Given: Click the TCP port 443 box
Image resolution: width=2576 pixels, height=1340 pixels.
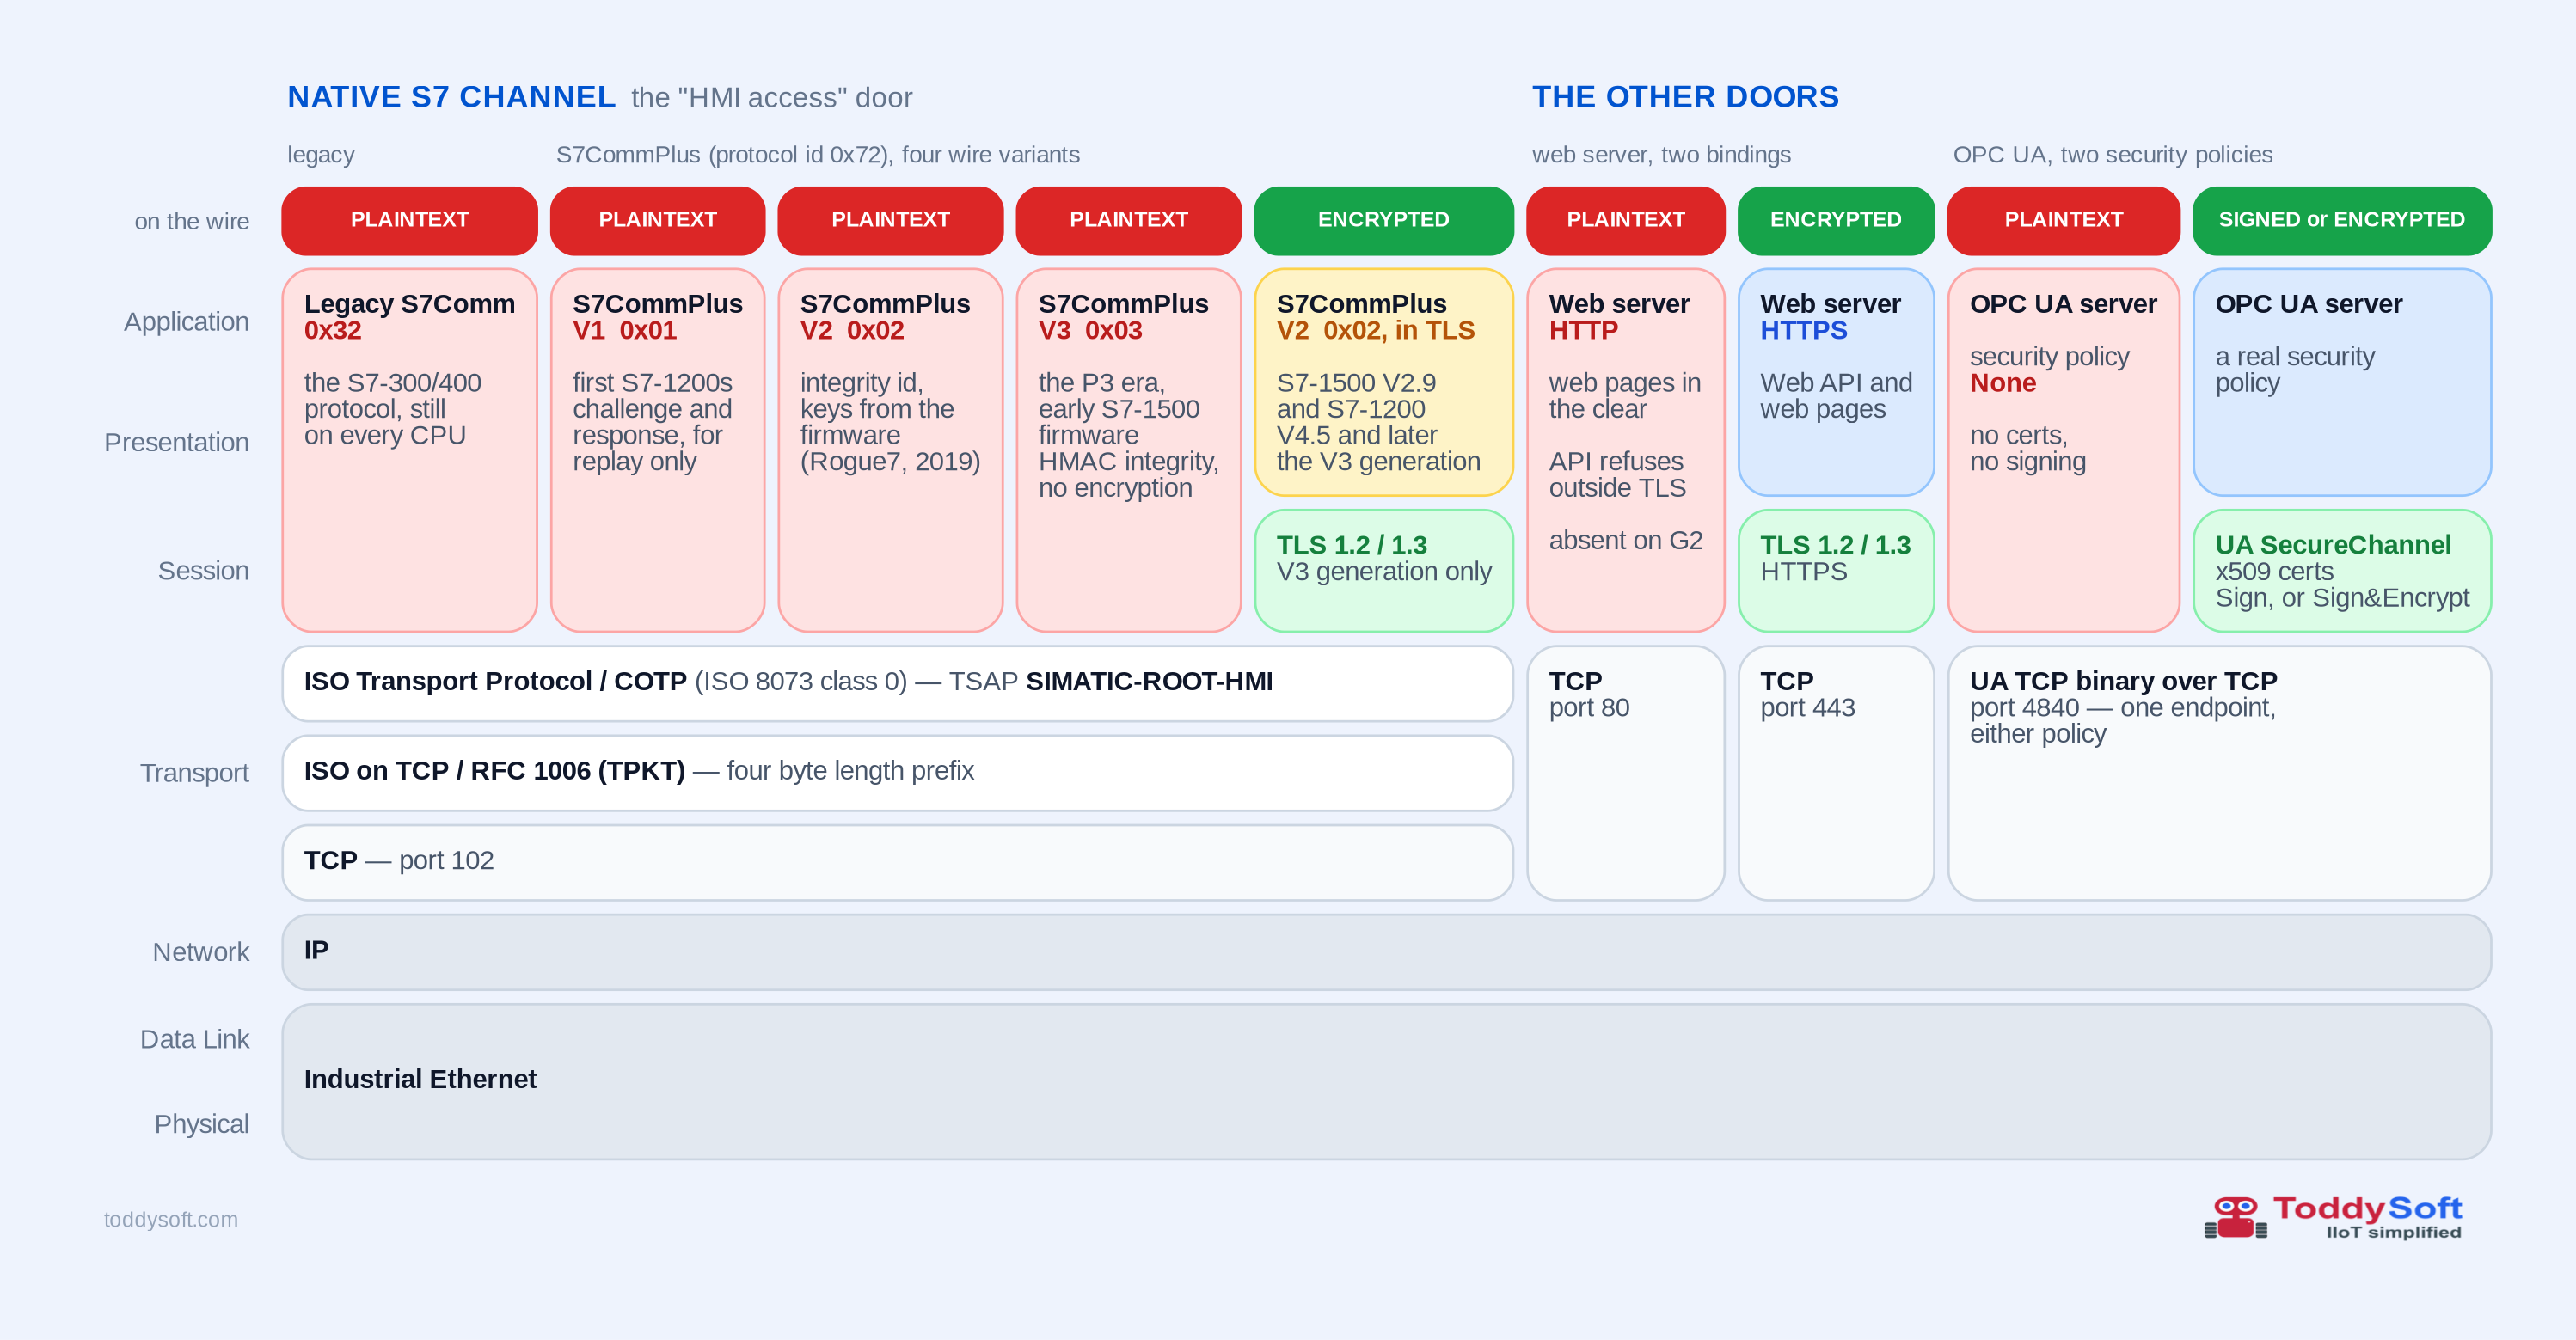Looking at the screenshot, I should click(1836, 773).
